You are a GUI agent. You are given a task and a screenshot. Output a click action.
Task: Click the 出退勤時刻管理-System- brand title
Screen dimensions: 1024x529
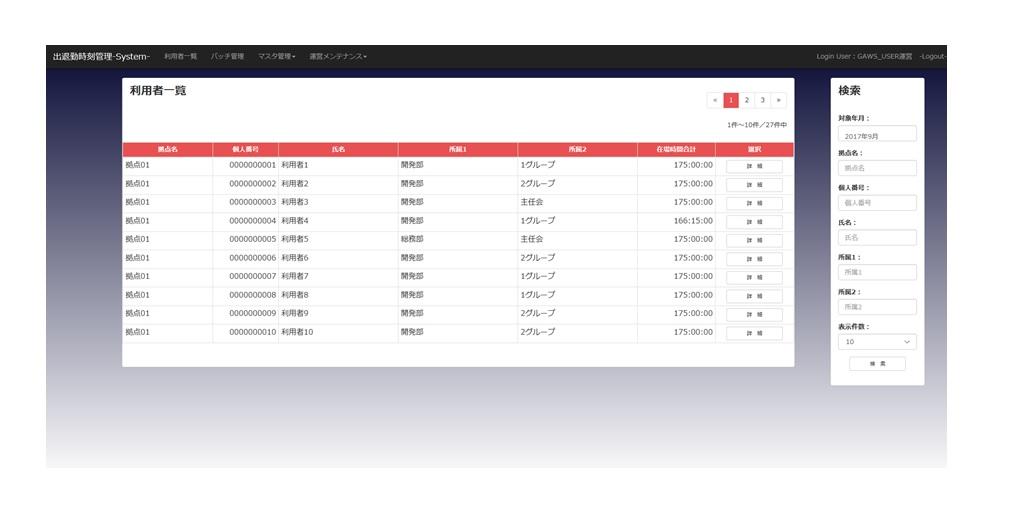101,56
